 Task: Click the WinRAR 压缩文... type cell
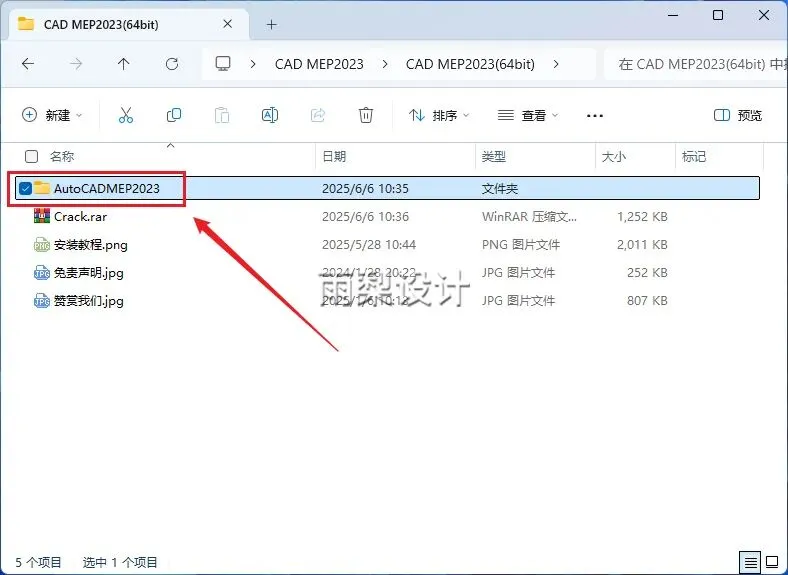coord(529,217)
